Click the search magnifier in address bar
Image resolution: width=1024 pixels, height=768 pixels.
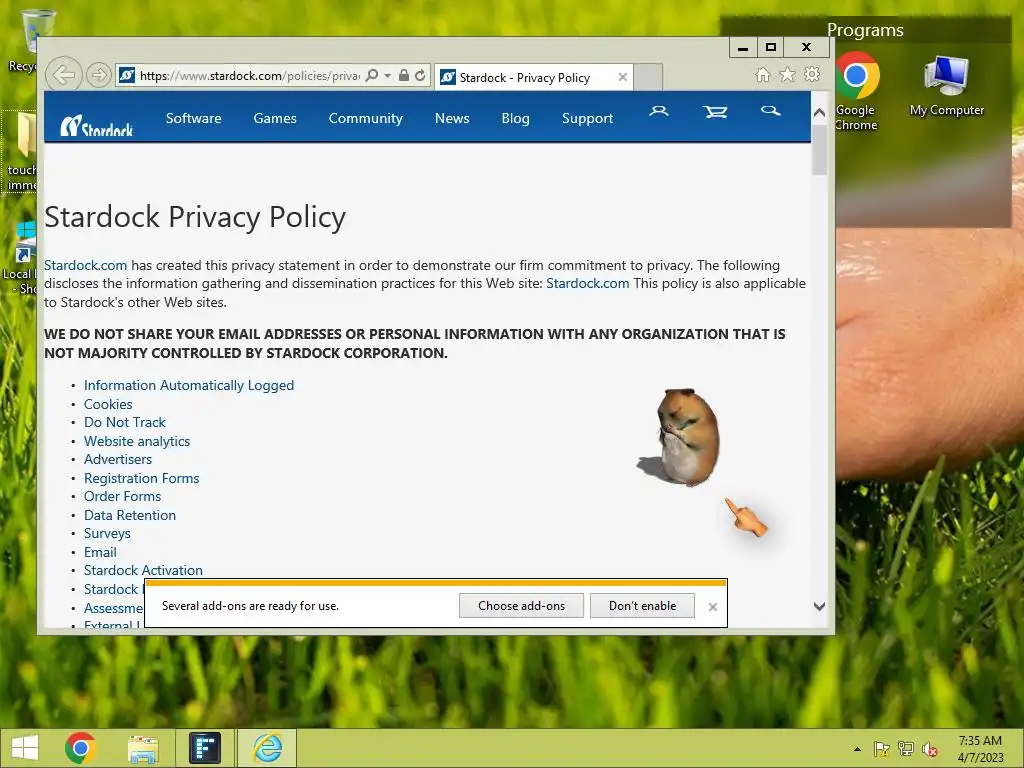pyautogui.click(x=372, y=75)
